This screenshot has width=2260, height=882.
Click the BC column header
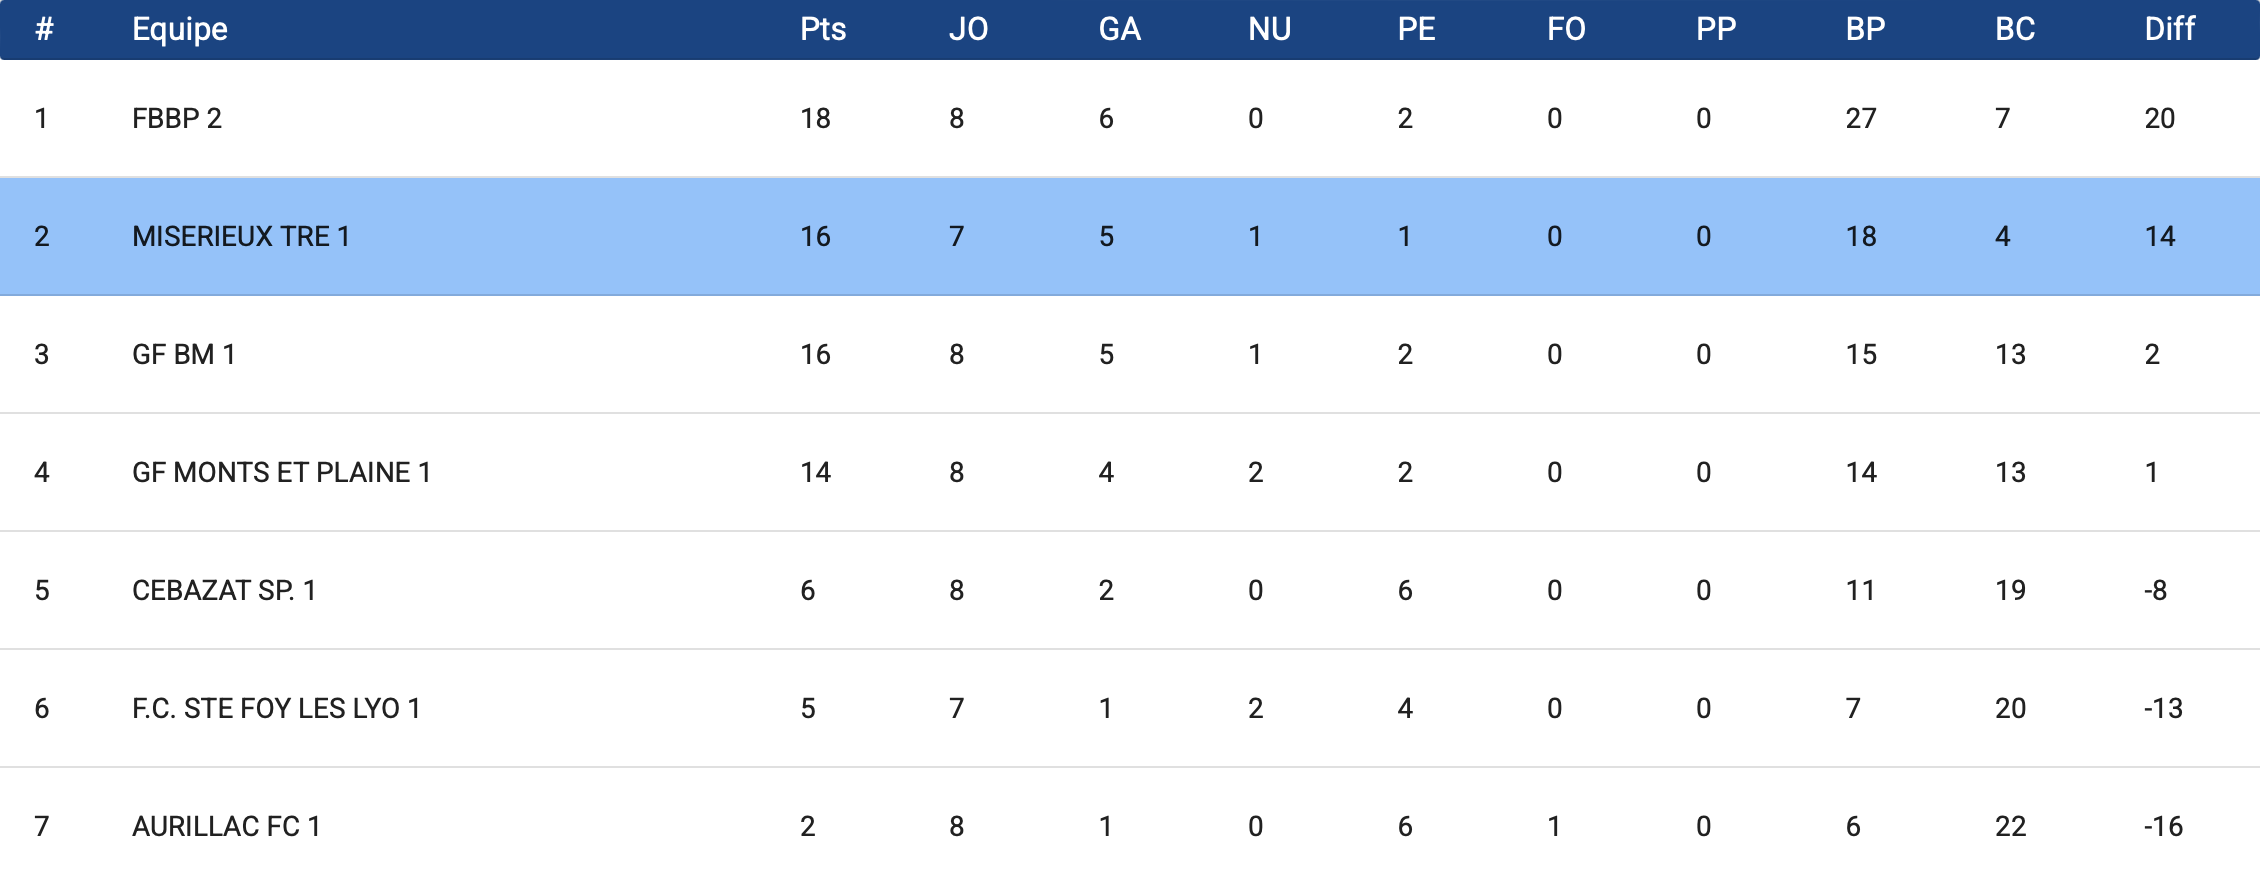pos(2015,29)
